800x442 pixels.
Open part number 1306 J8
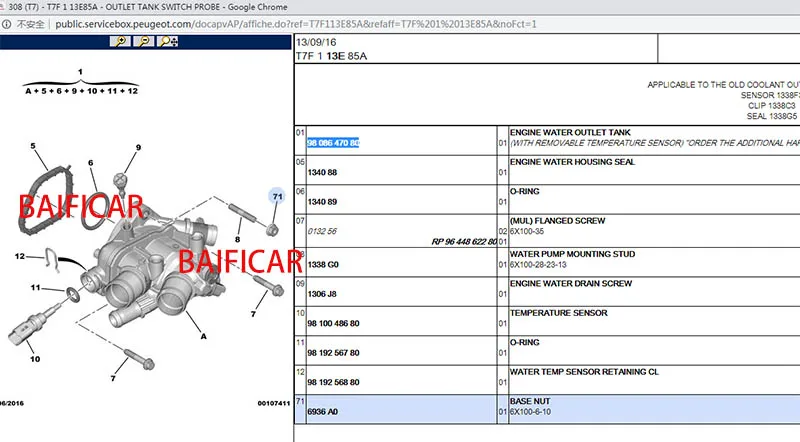pyautogui.click(x=322, y=294)
